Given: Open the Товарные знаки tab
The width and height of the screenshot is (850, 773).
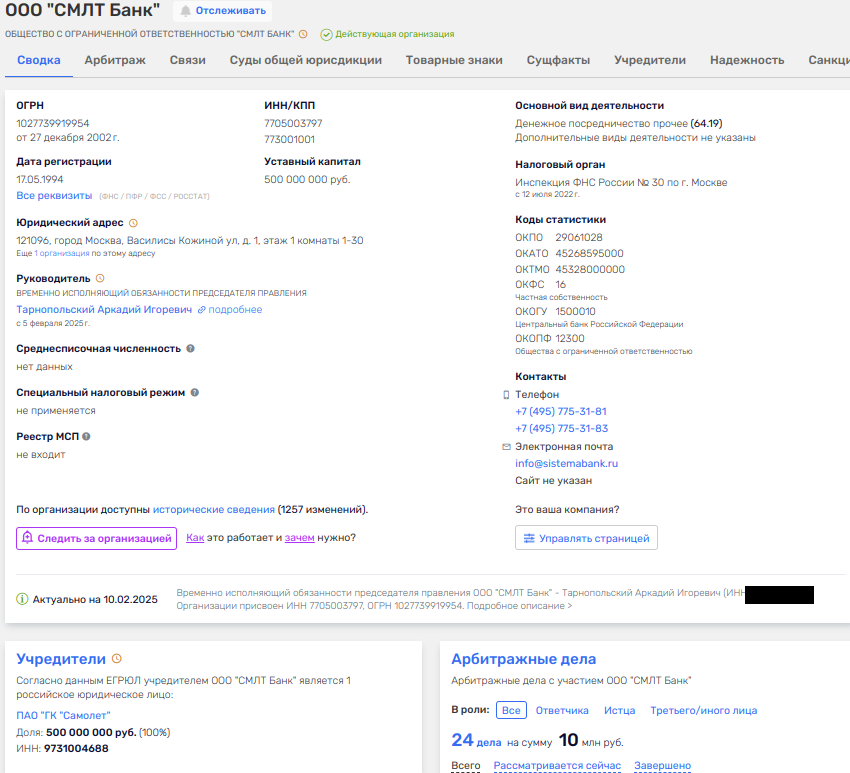Looking at the screenshot, I should [454, 60].
